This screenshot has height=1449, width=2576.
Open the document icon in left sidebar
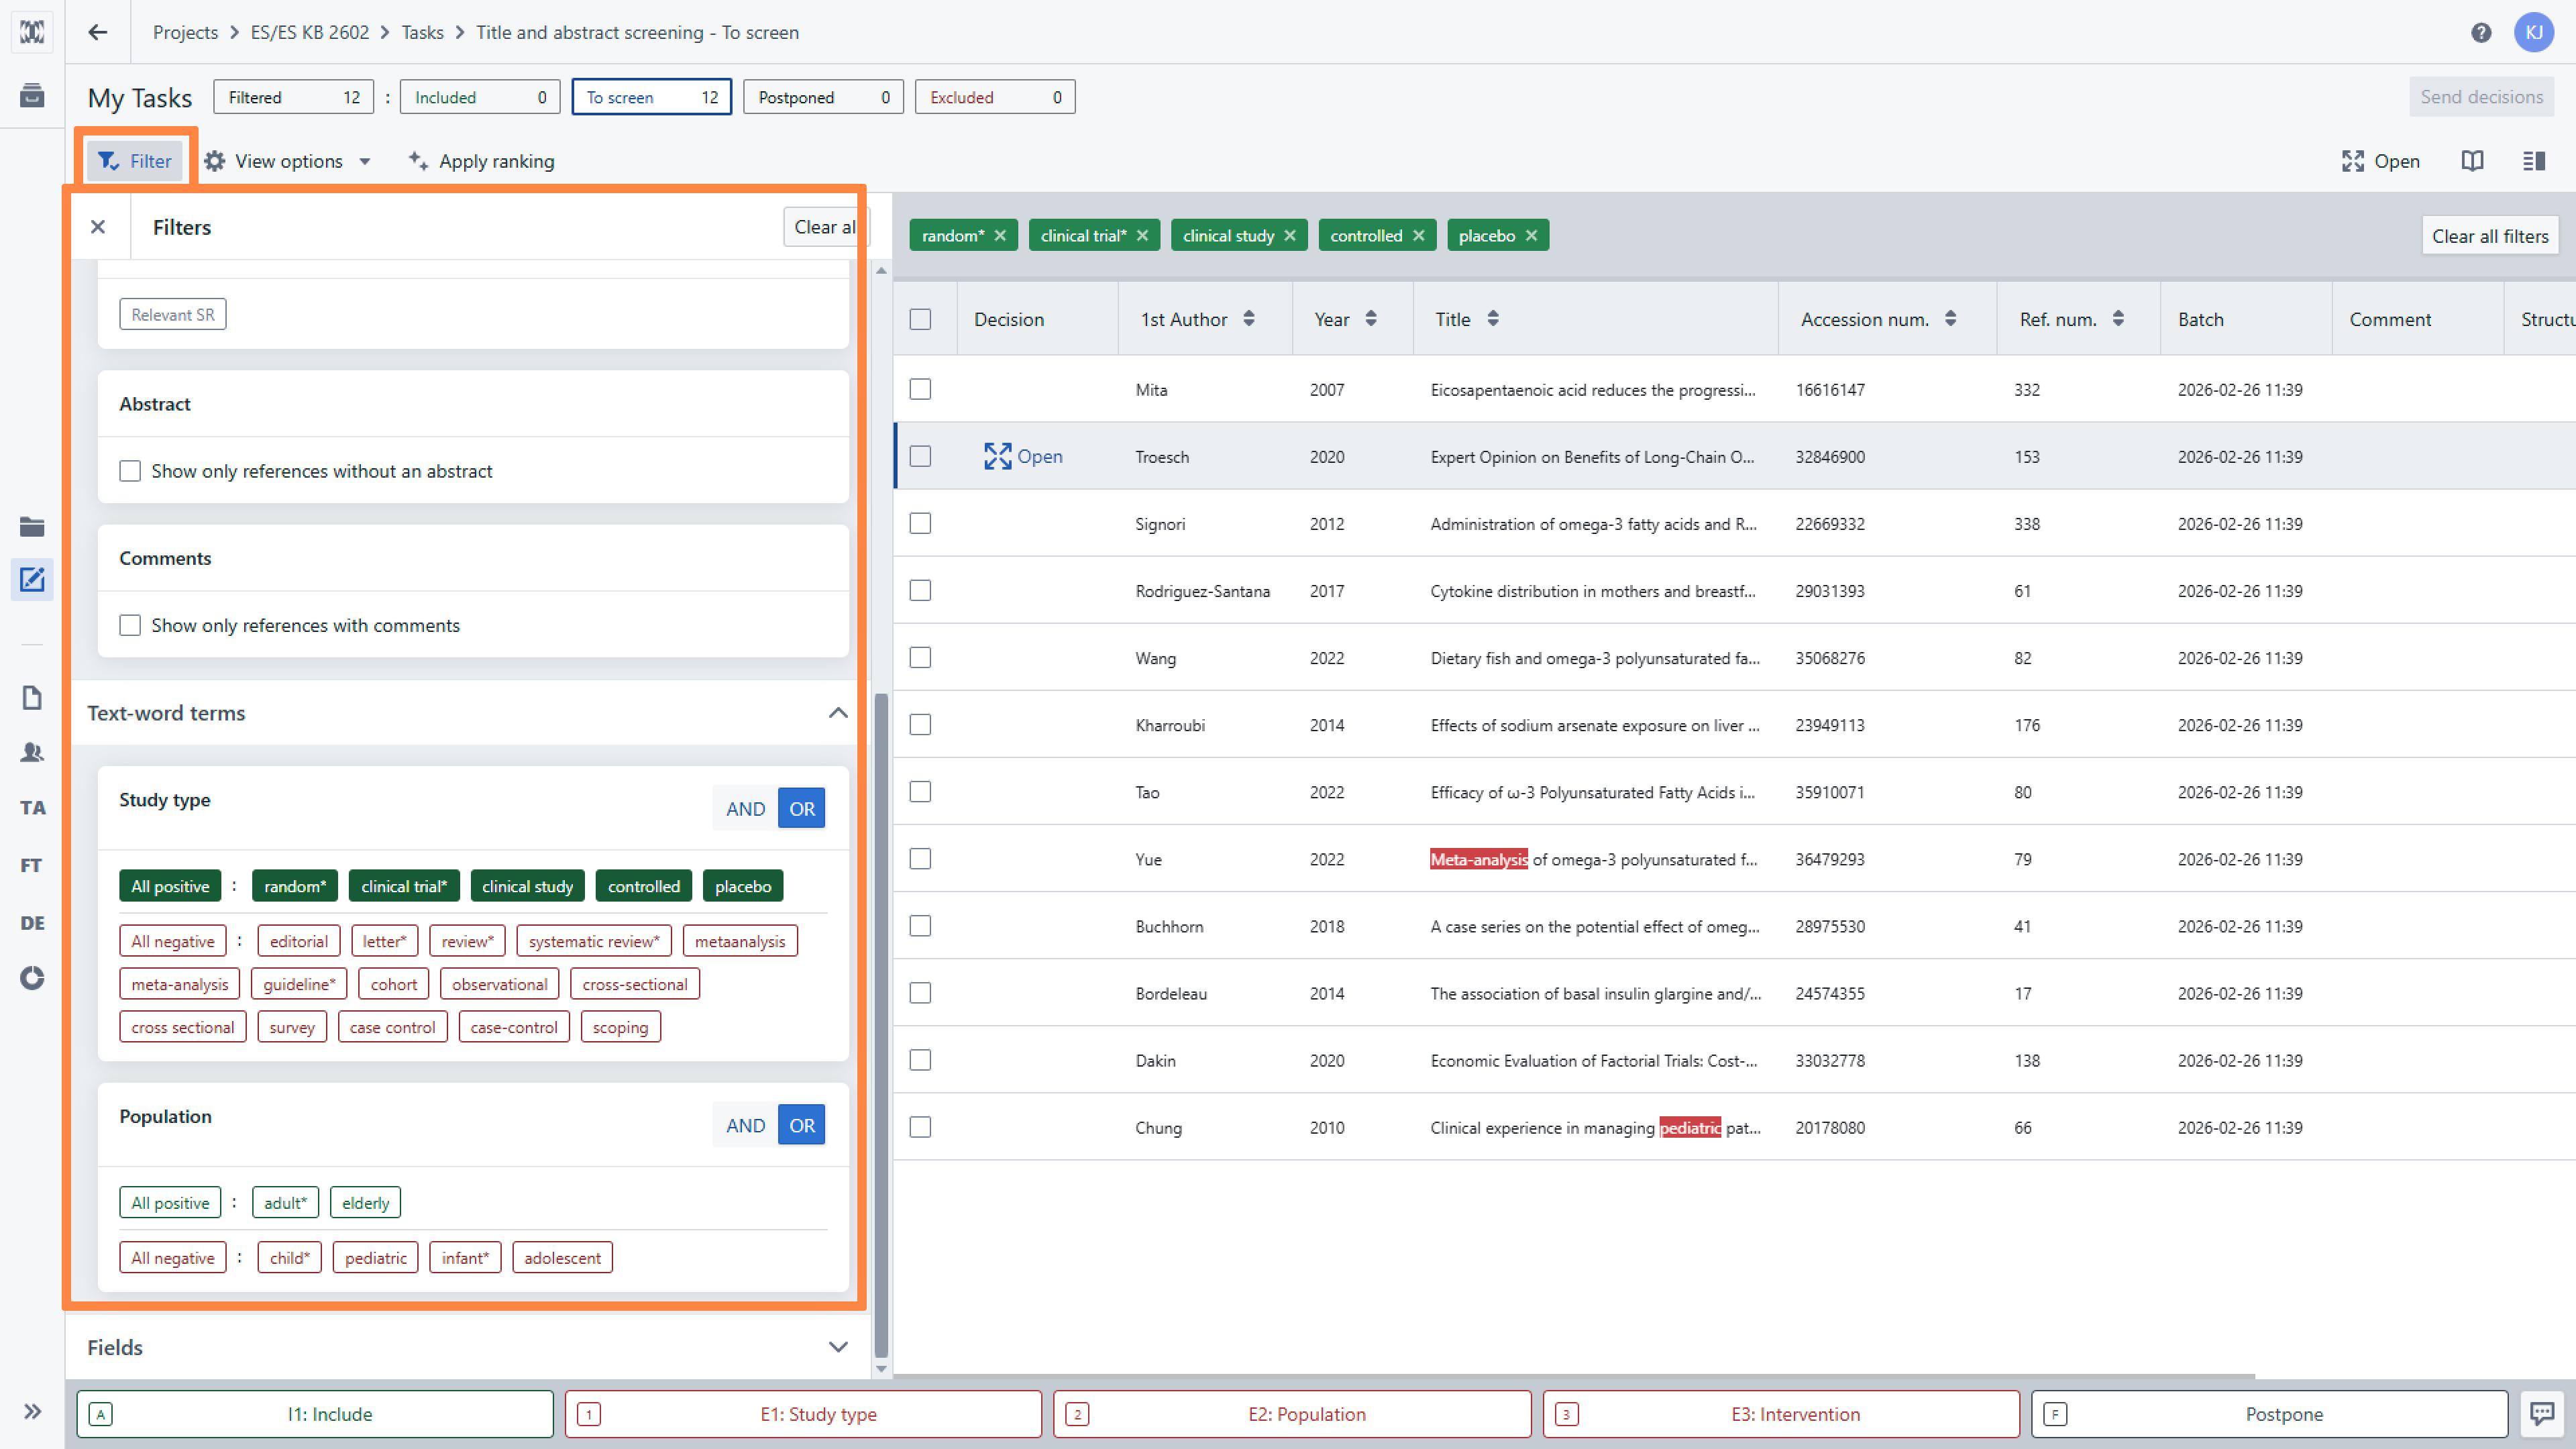tap(32, 697)
